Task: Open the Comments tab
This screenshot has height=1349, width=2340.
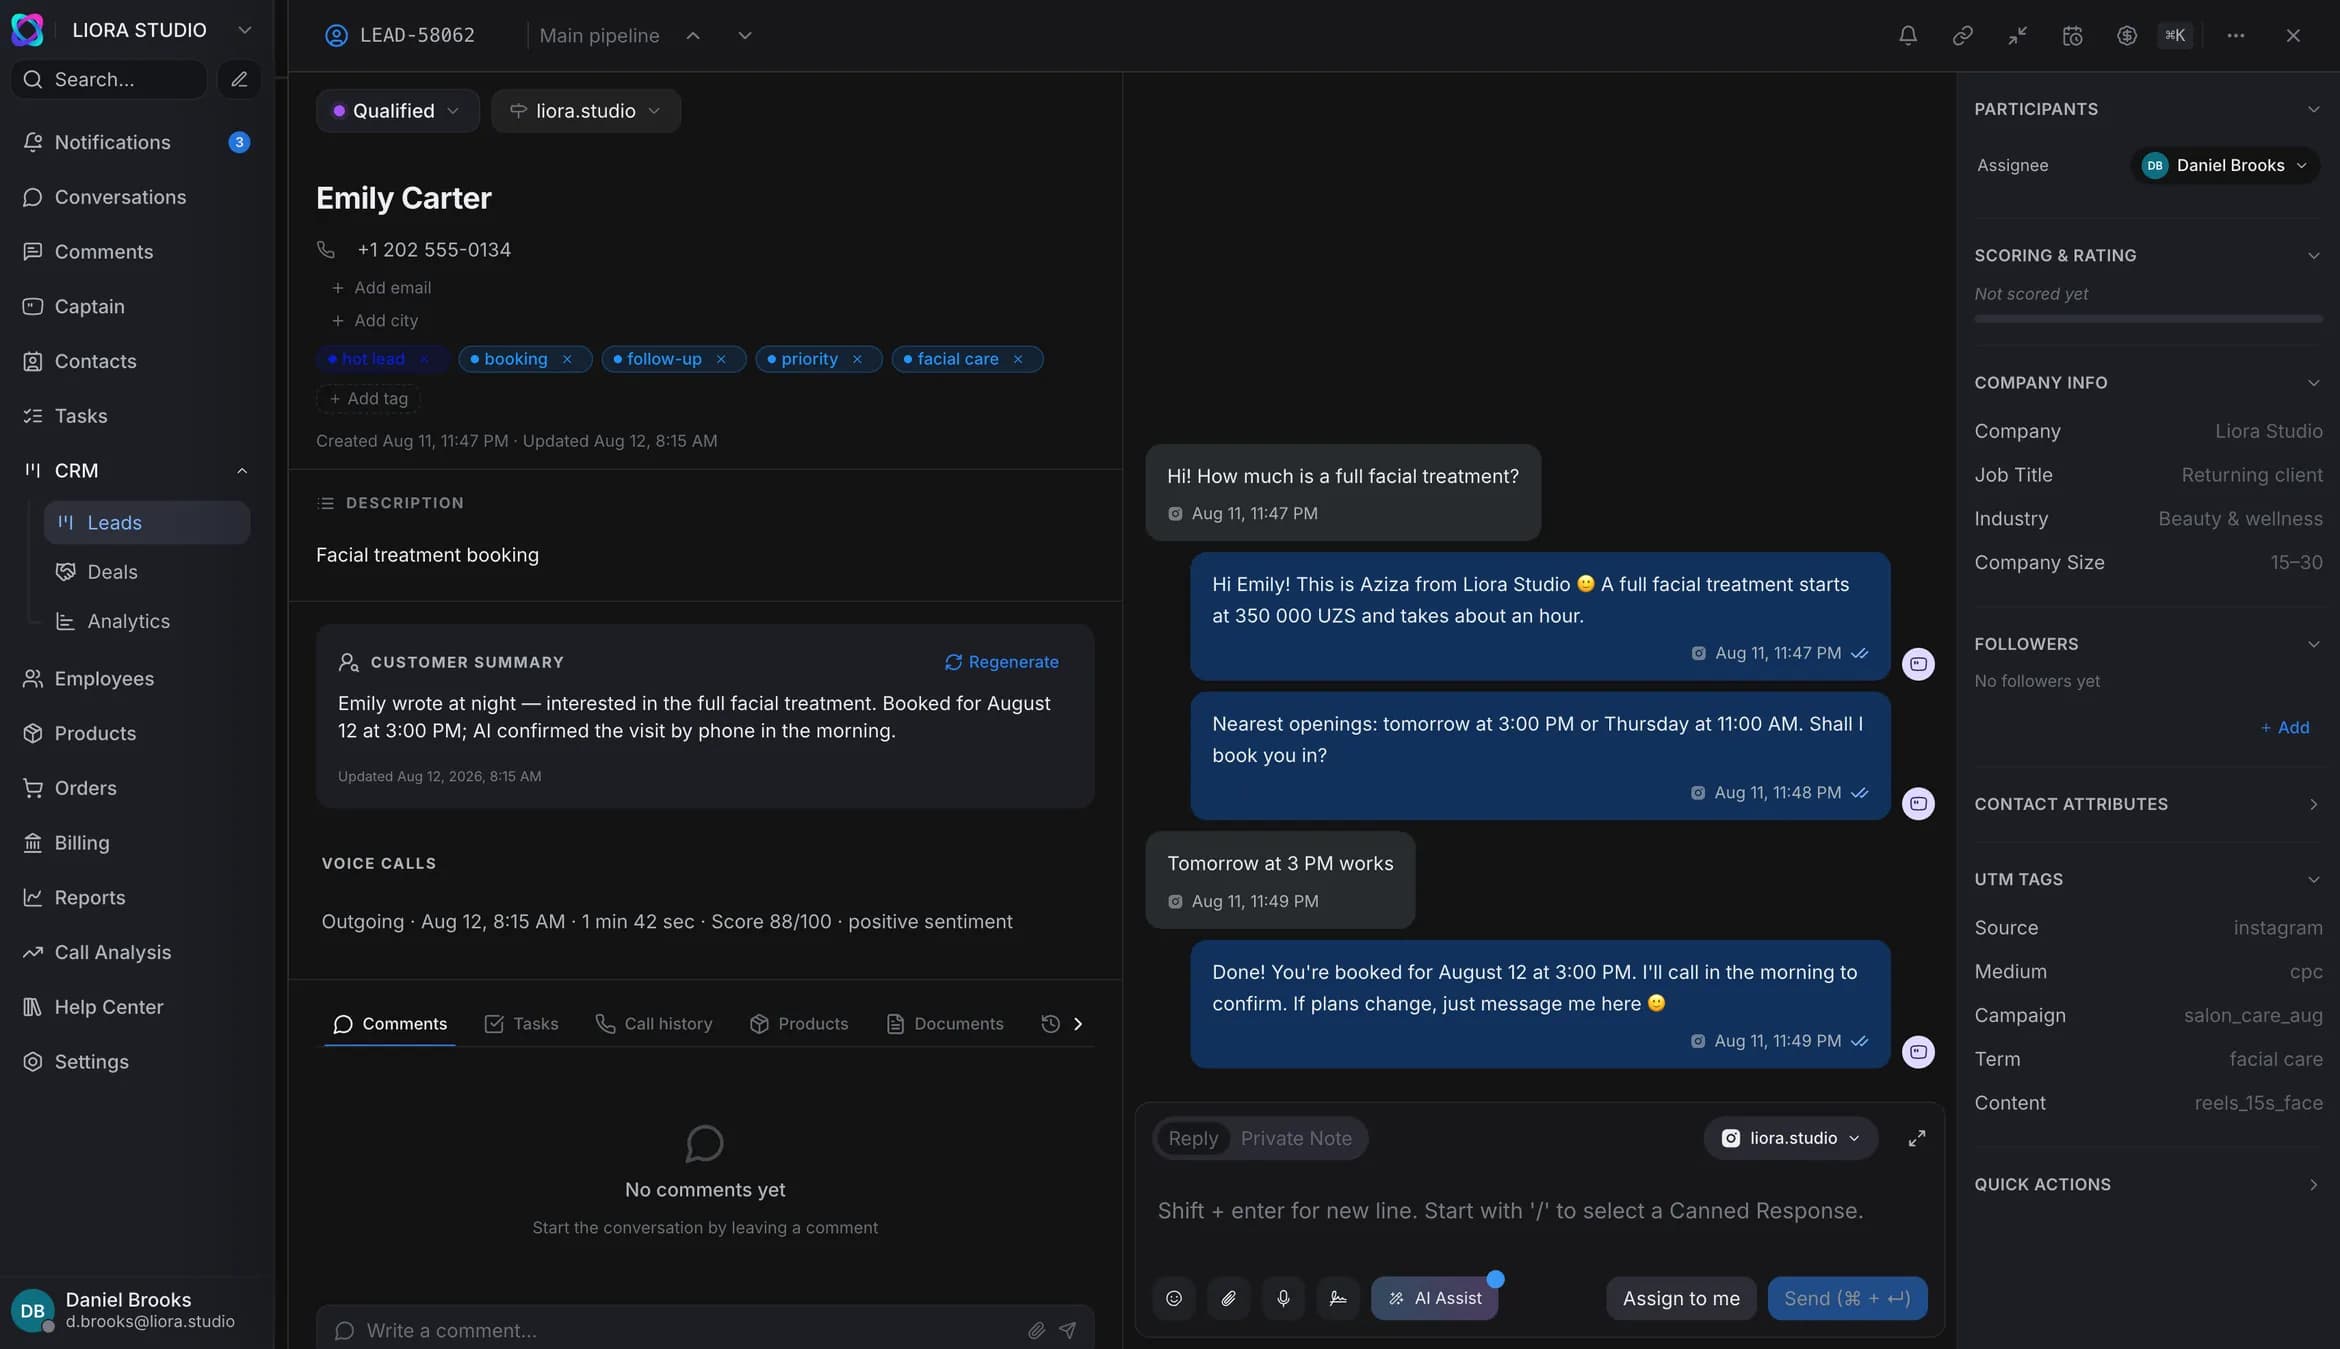Action: (390, 1023)
